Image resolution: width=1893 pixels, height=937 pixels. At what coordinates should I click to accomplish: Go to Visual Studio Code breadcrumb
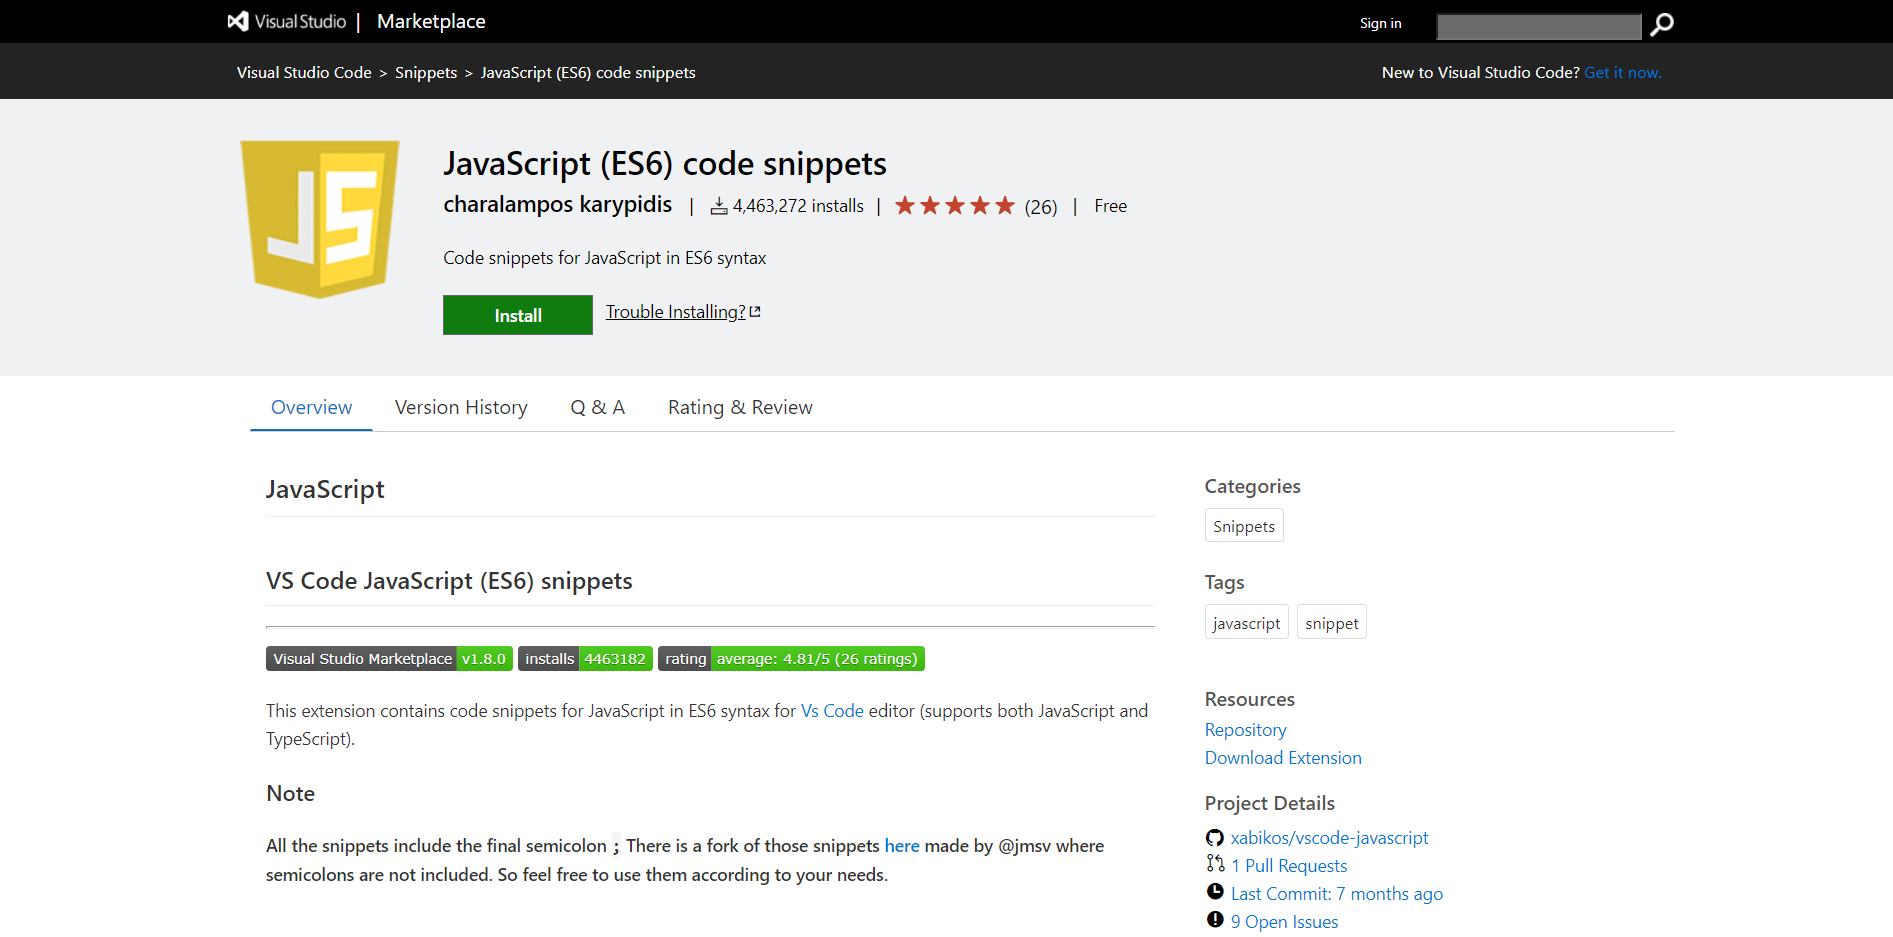pyautogui.click(x=304, y=72)
